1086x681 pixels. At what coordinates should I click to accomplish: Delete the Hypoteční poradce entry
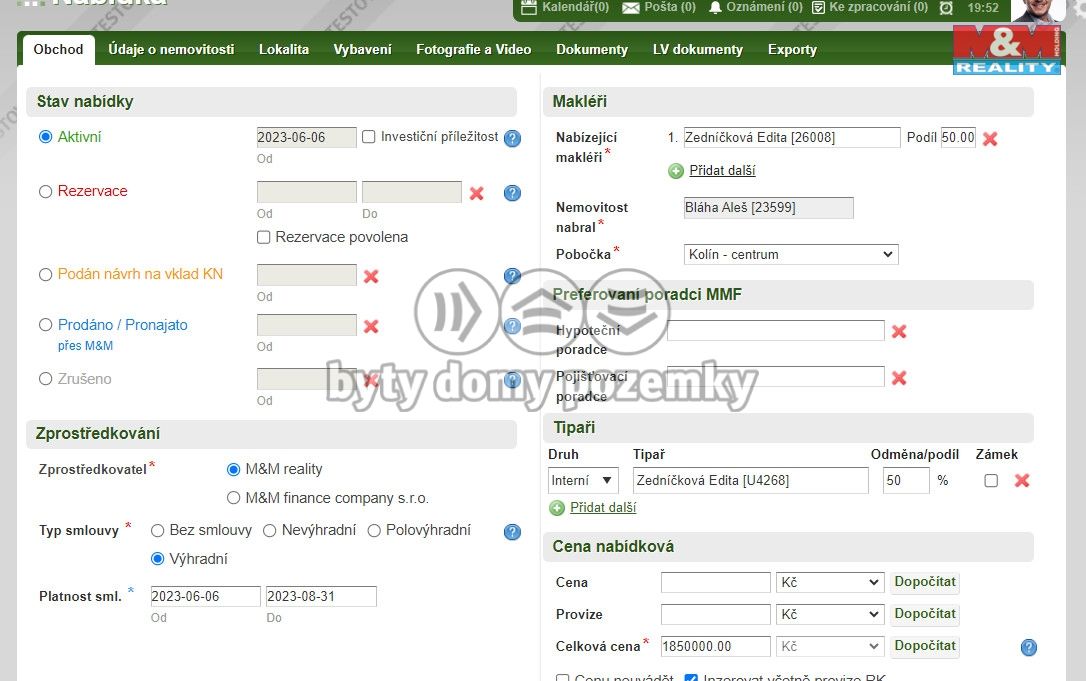pyautogui.click(x=899, y=331)
